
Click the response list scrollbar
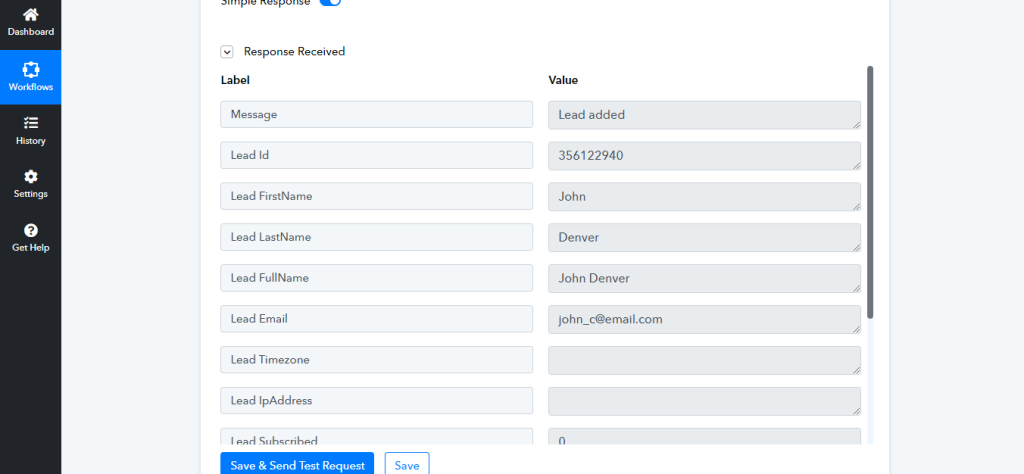point(870,192)
